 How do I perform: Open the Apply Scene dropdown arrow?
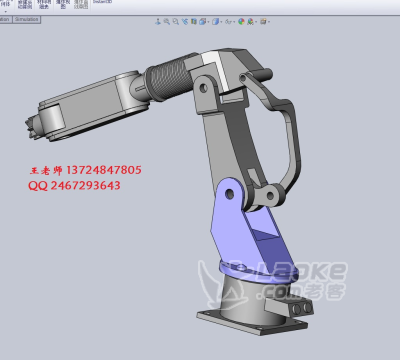pyautogui.click(x=256, y=22)
